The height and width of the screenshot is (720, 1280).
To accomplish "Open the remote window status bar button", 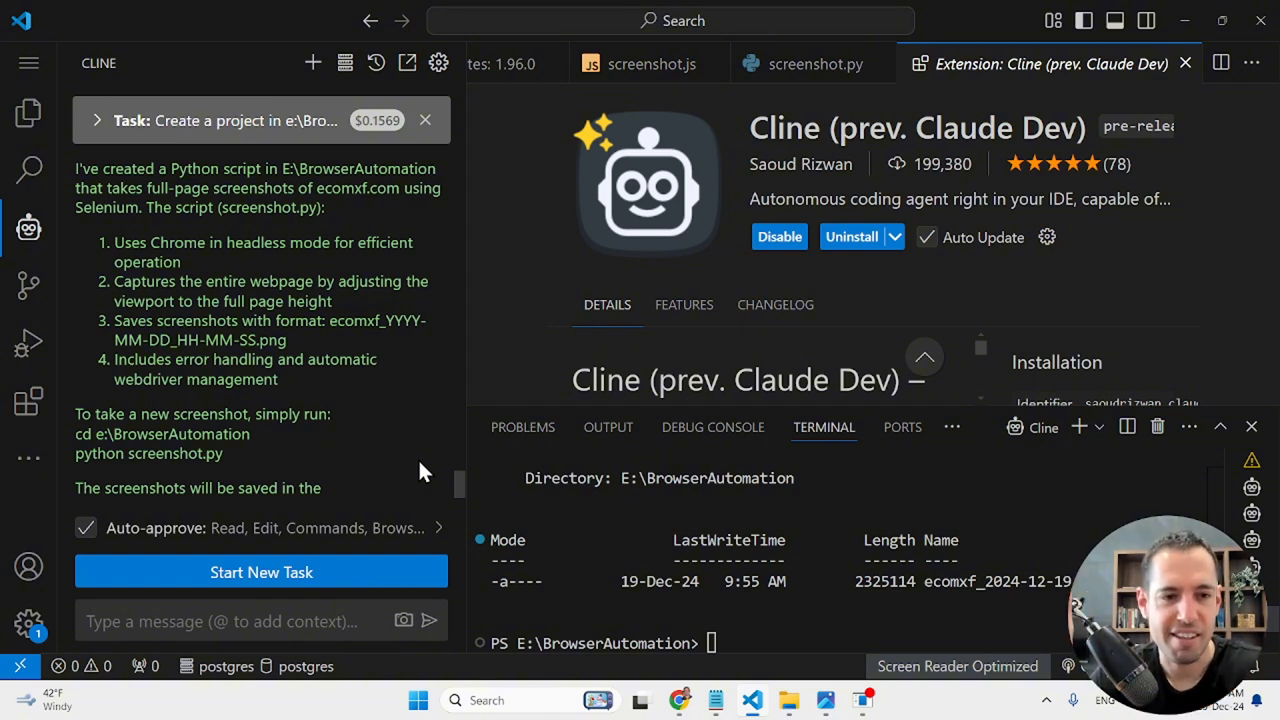I will 20,666.
